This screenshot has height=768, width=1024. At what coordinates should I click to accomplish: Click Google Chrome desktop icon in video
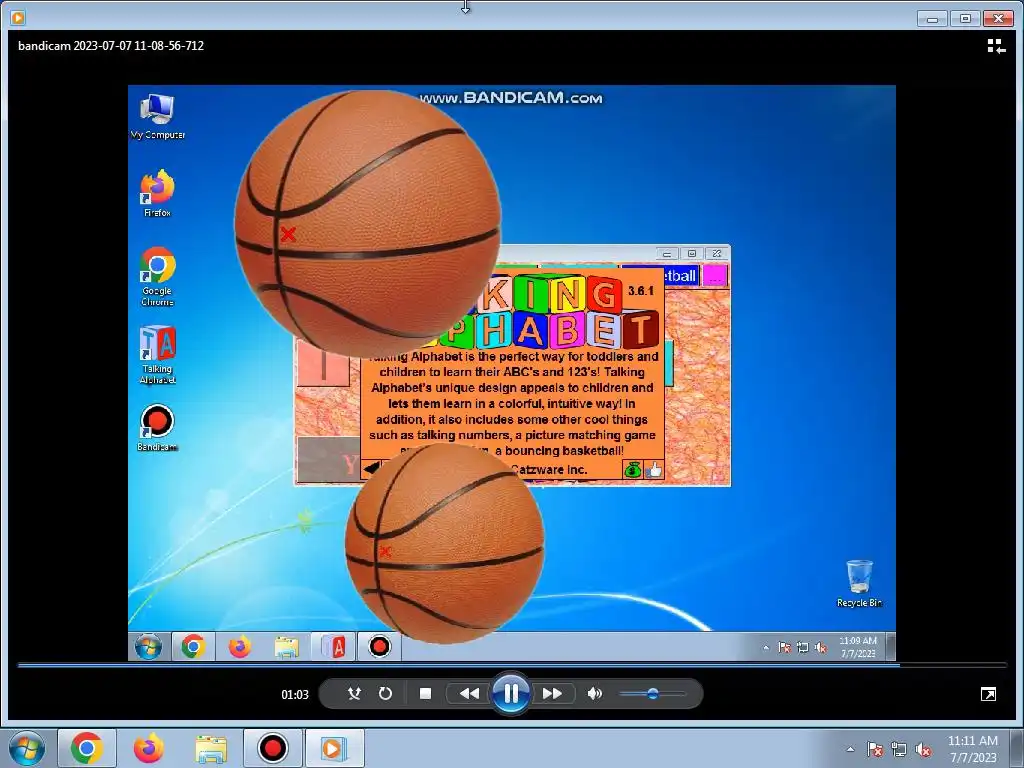coord(157,276)
